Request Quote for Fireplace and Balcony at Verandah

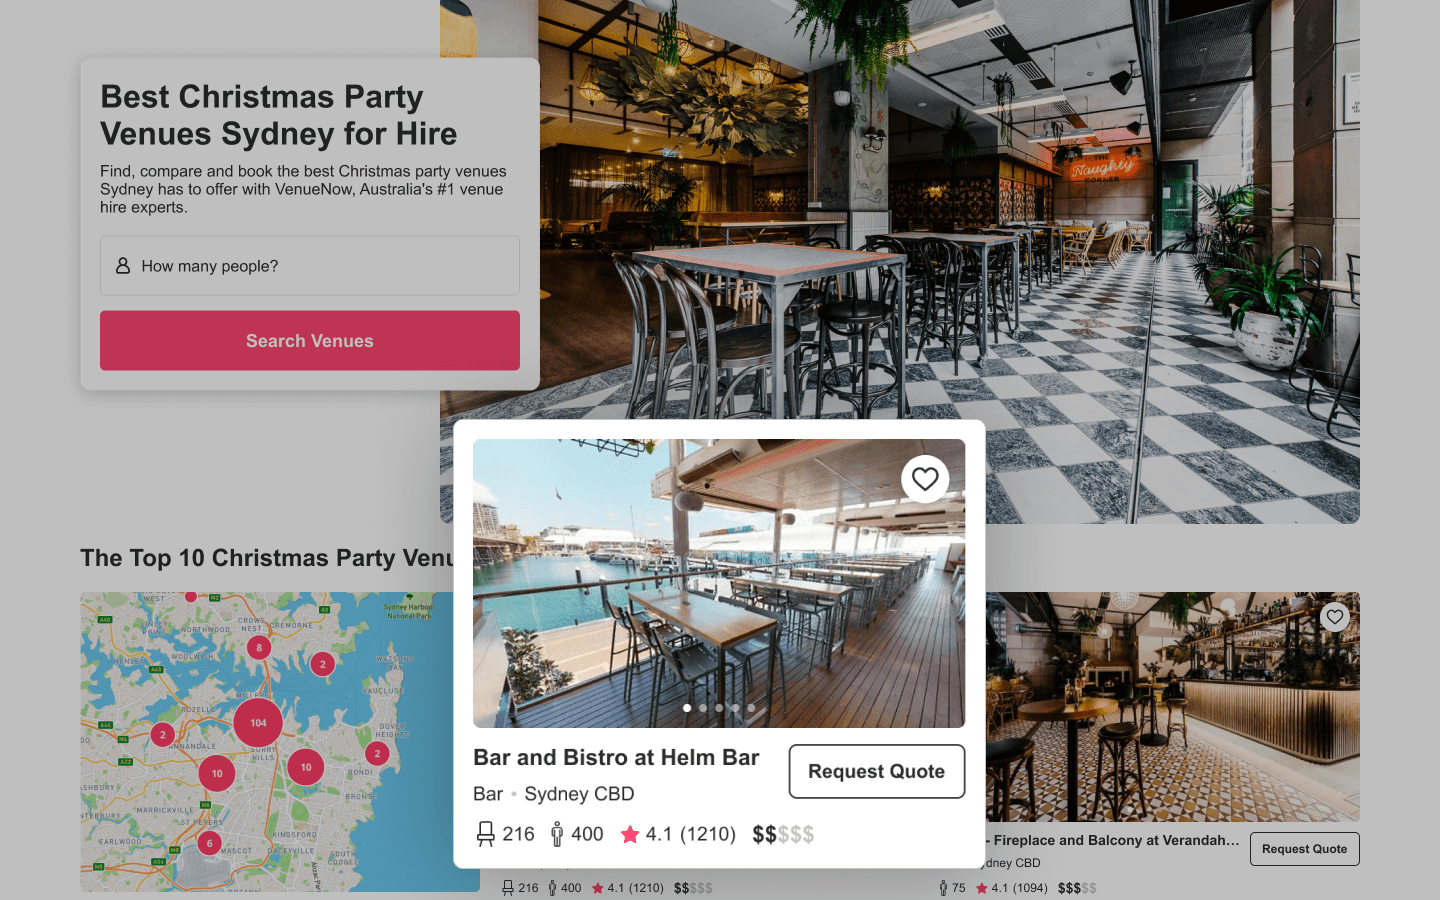(1304, 849)
